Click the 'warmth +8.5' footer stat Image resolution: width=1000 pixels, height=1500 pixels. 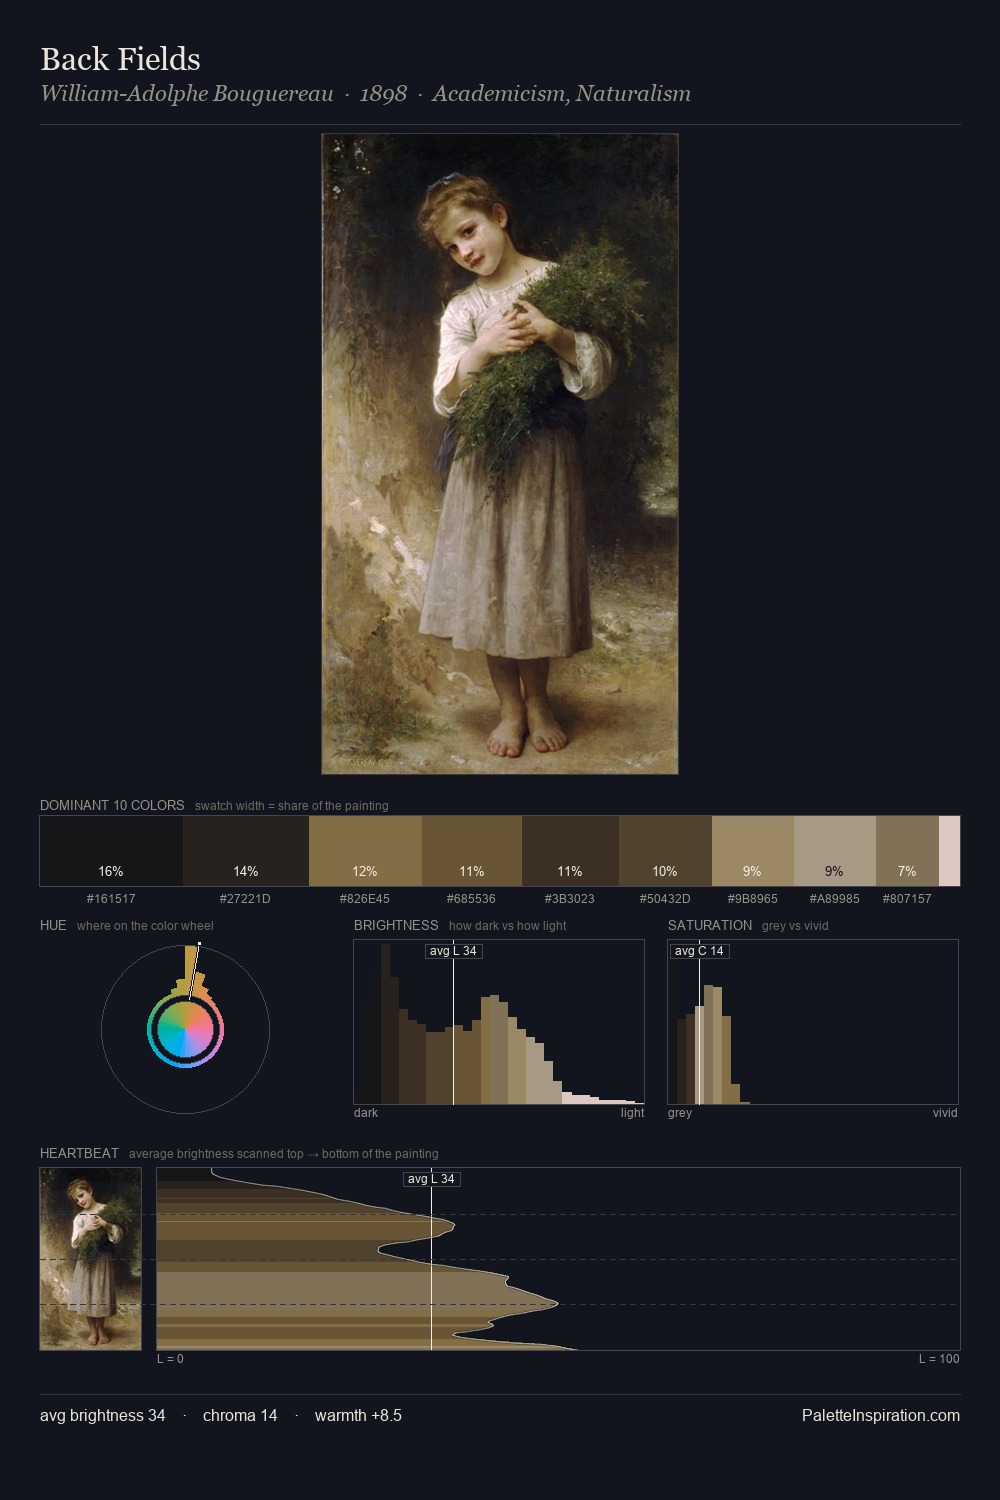pyautogui.click(x=358, y=1415)
